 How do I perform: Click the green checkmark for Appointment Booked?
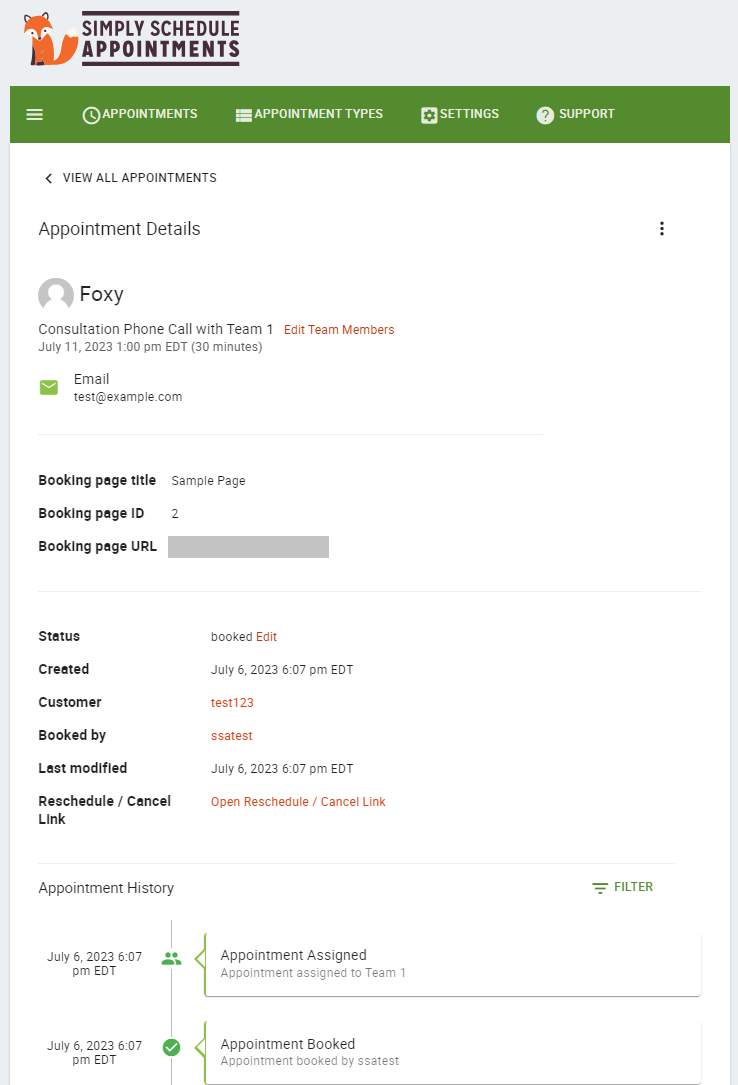coord(171,1047)
